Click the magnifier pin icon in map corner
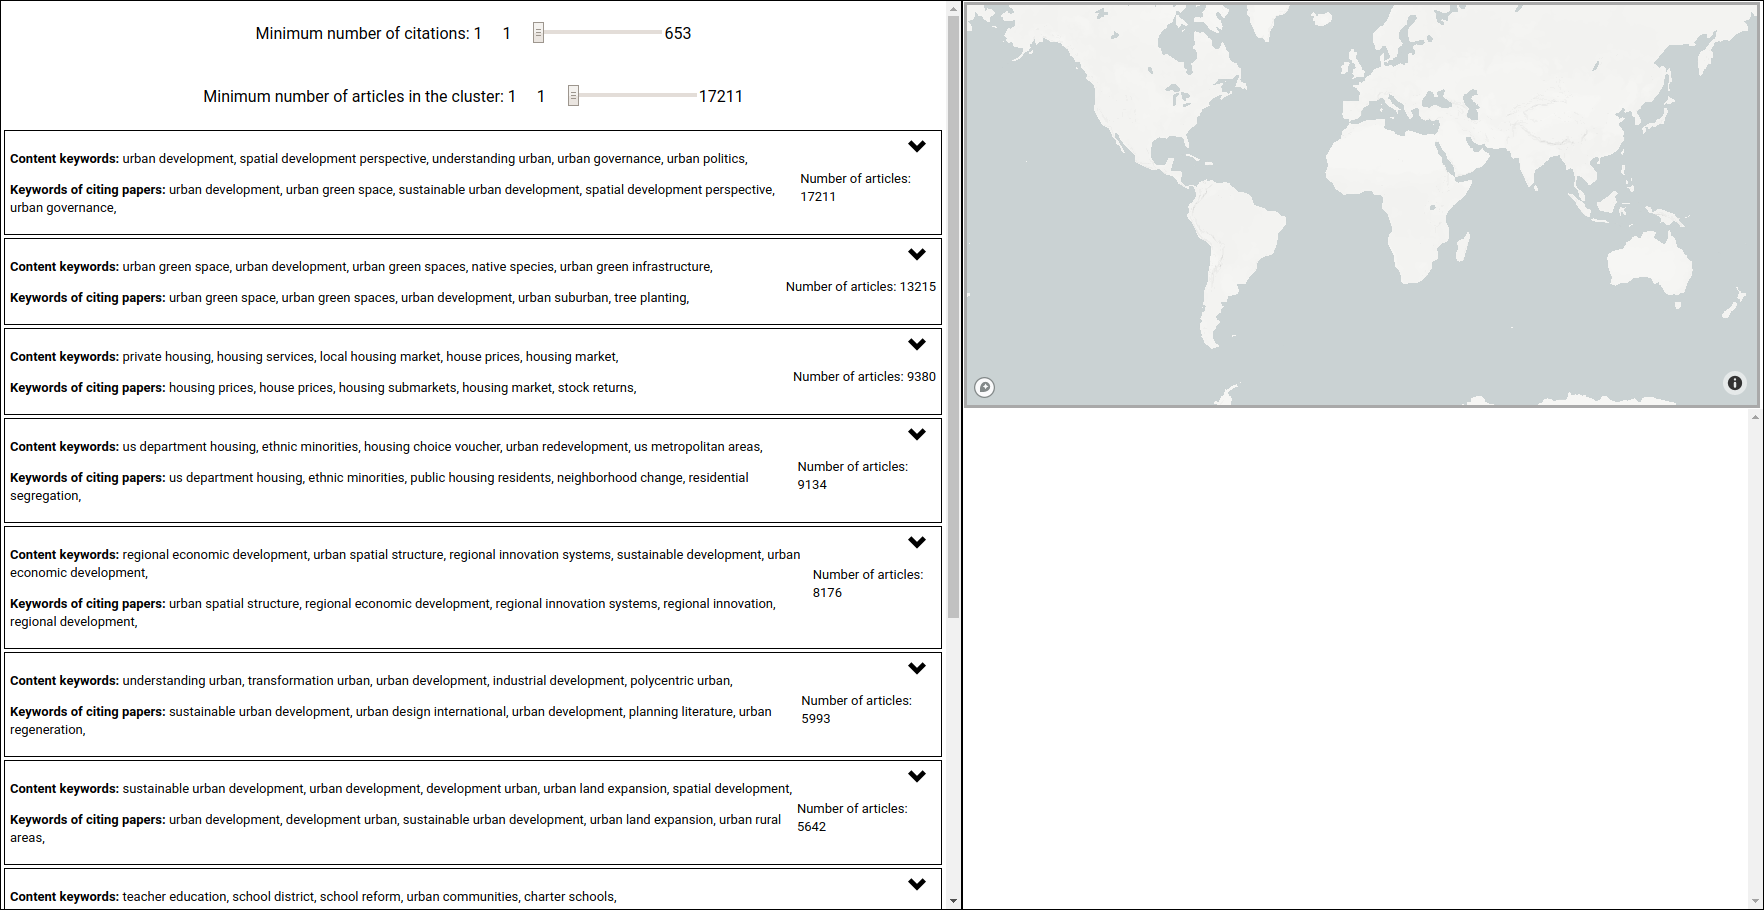 tap(983, 388)
